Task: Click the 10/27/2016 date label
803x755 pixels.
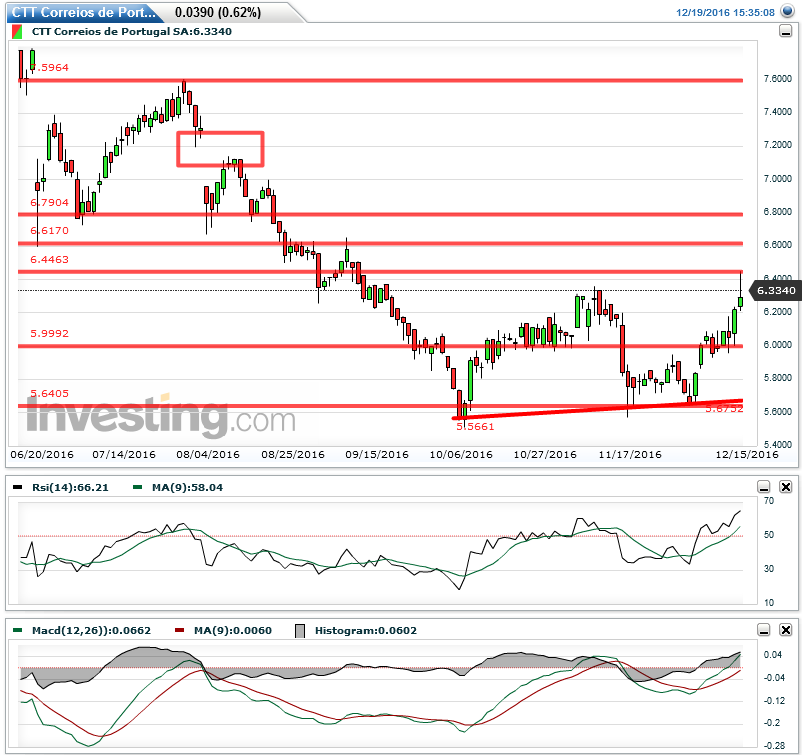Action: click(x=545, y=454)
